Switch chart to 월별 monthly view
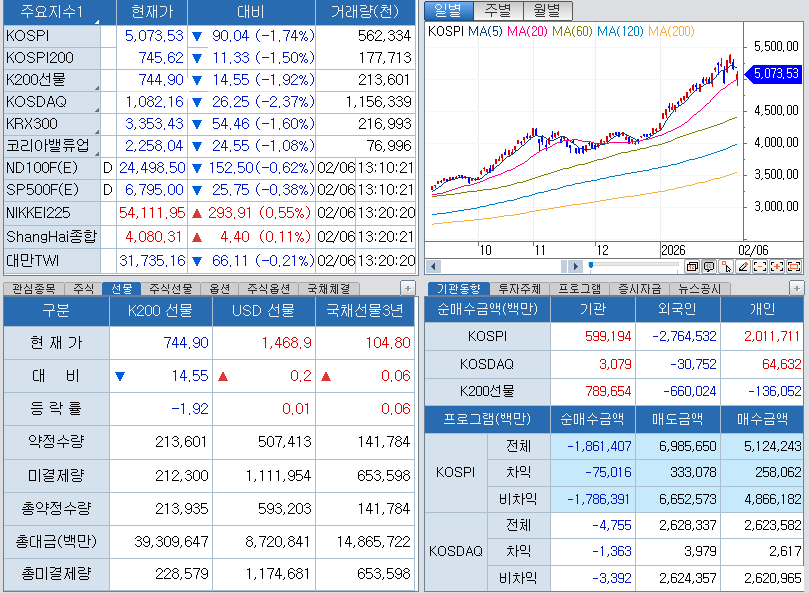809x593 pixels. (x=546, y=11)
